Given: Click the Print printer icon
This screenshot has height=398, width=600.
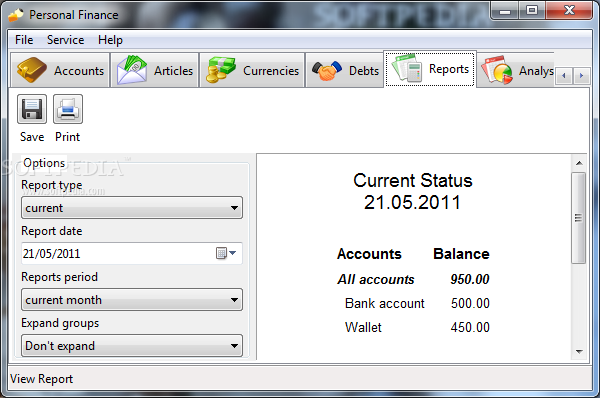Looking at the screenshot, I should (x=68, y=109).
